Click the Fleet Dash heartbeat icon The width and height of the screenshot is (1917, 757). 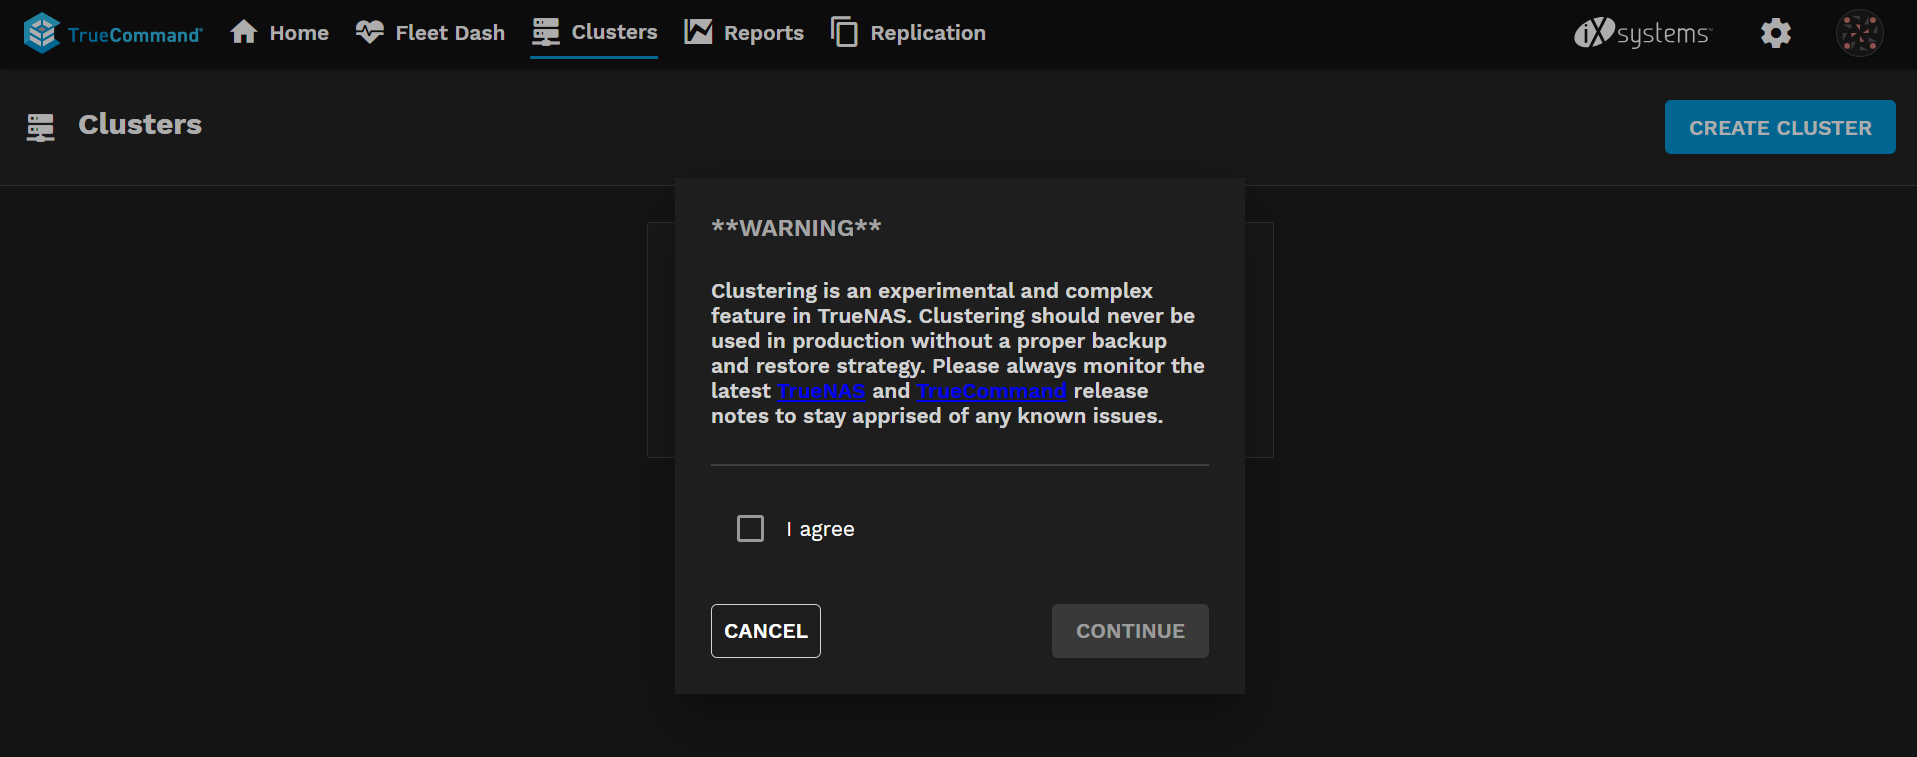(x=370, y=32)
